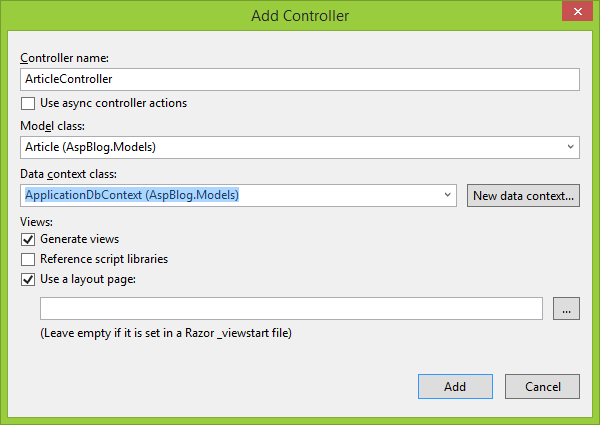Click the Razor _viewstart hint text

coord(172,333)
